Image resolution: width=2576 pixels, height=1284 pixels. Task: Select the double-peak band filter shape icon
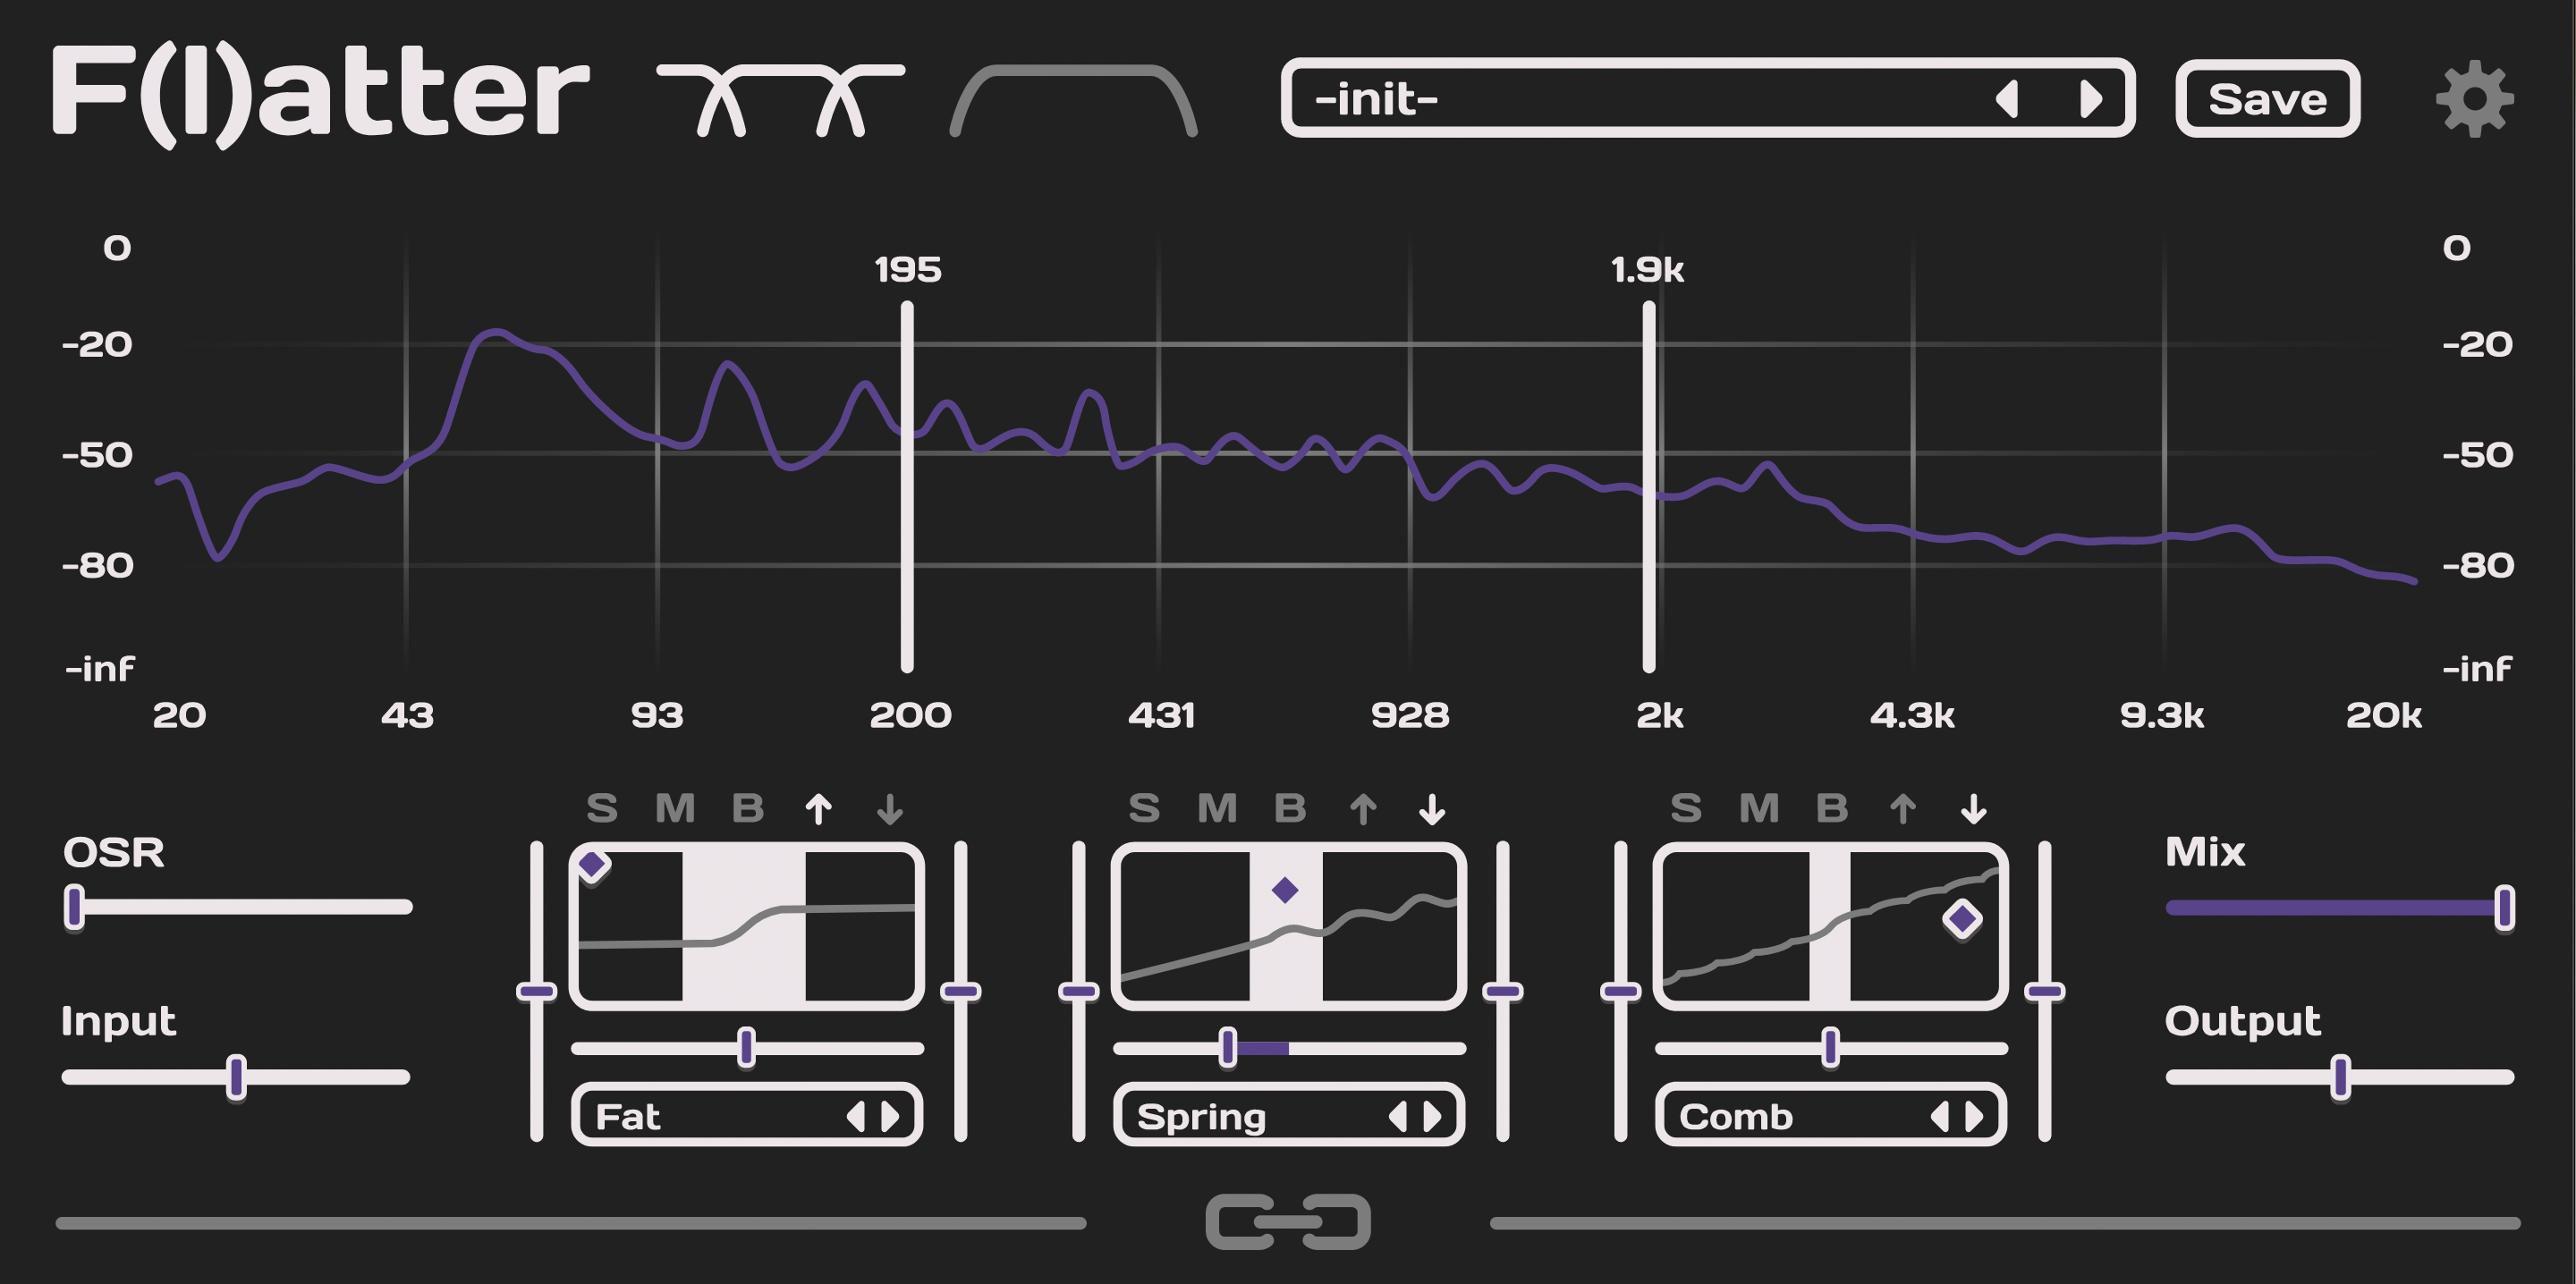780,98
